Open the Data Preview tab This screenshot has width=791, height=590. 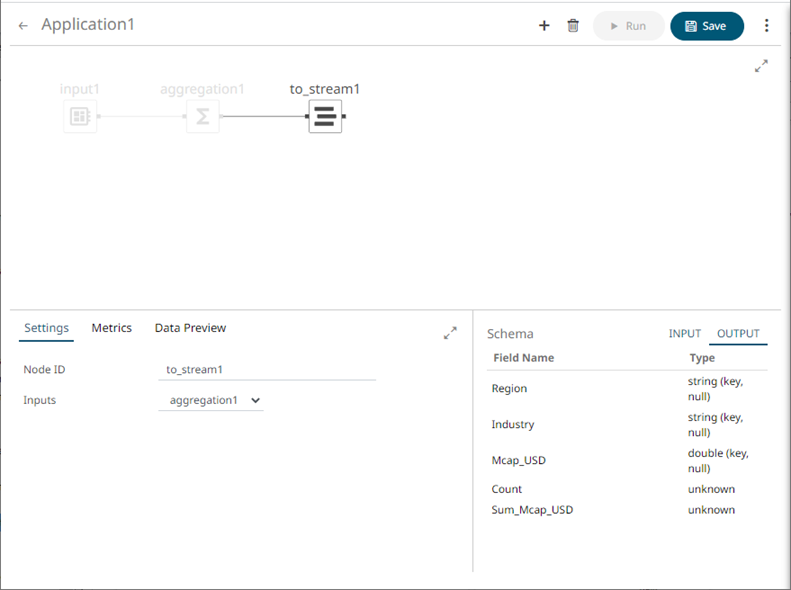click(x=190, y=328)
